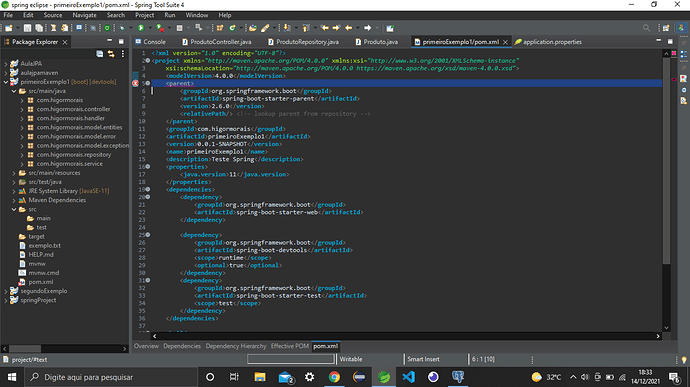Click the New file toolbar icon
The width and height of the screenshot is (690, 387).
click(x=9, y=28)
